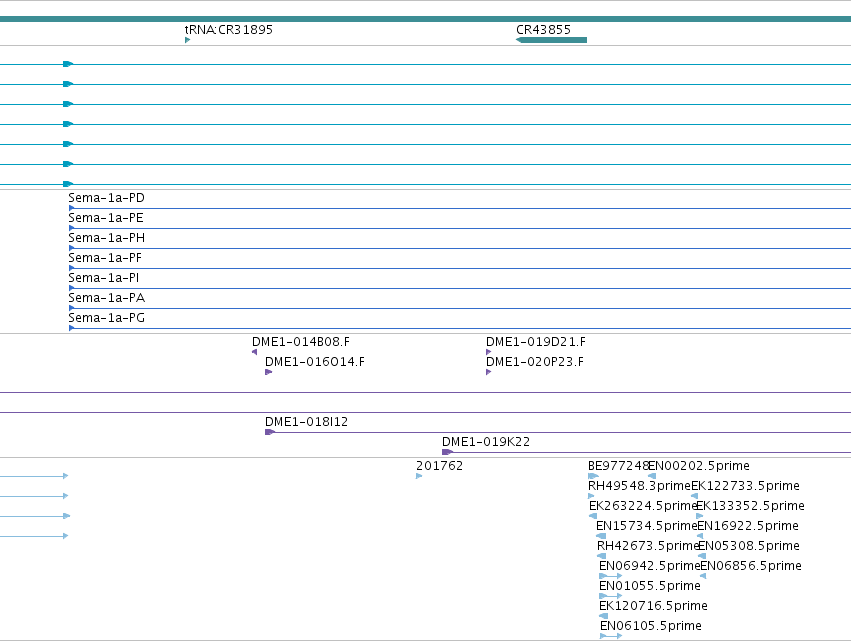851x641 pixels.
Task: Click the Sema-1a-PD transcript label
Action: [106, 198]
